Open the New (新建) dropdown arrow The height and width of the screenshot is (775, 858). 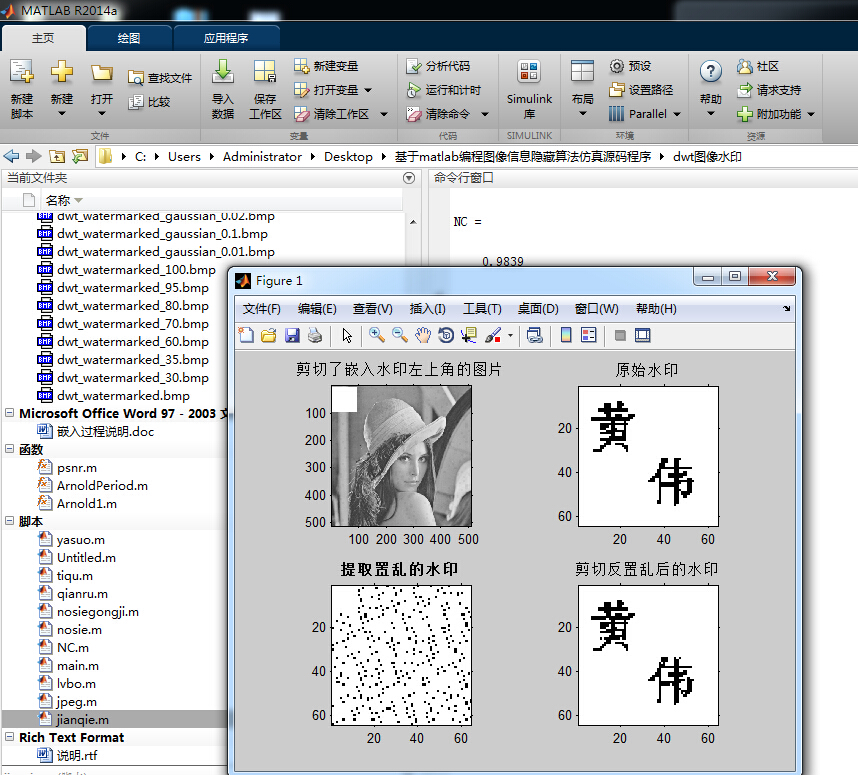pos(61,113)
